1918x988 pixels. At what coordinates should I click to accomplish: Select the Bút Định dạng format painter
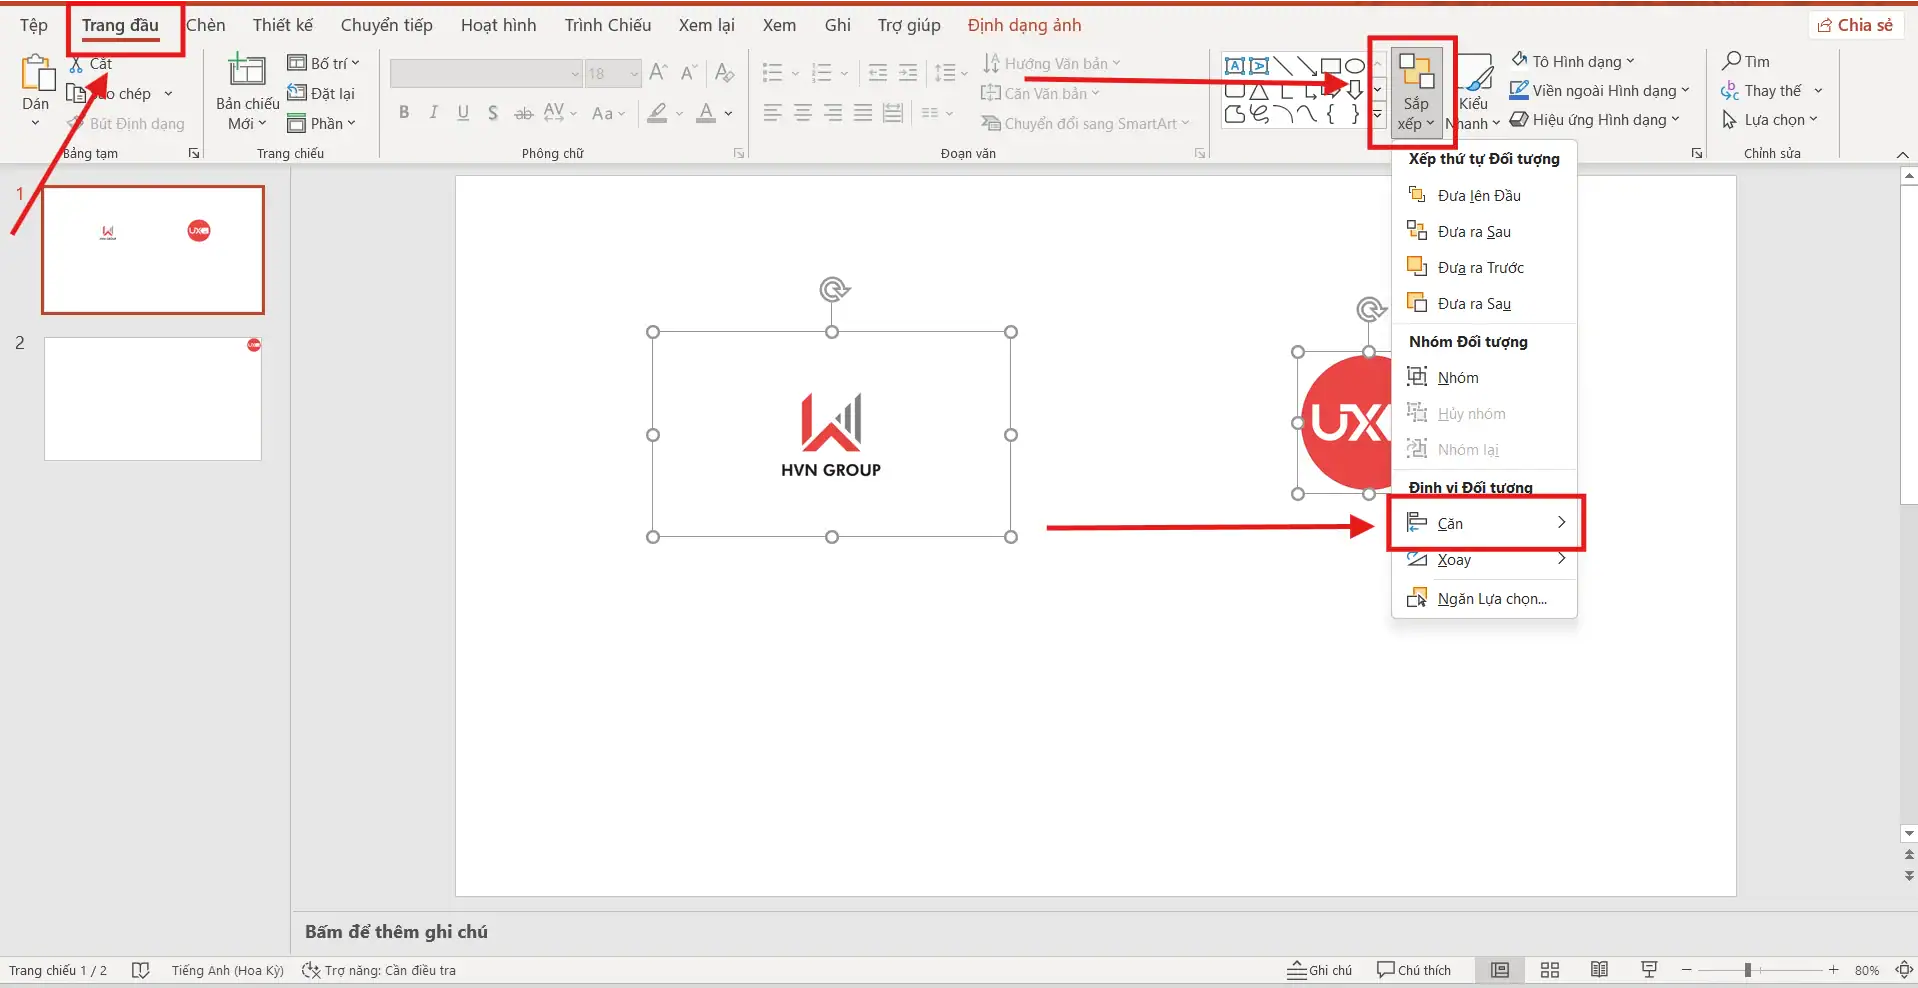click(x=127, y=124)
